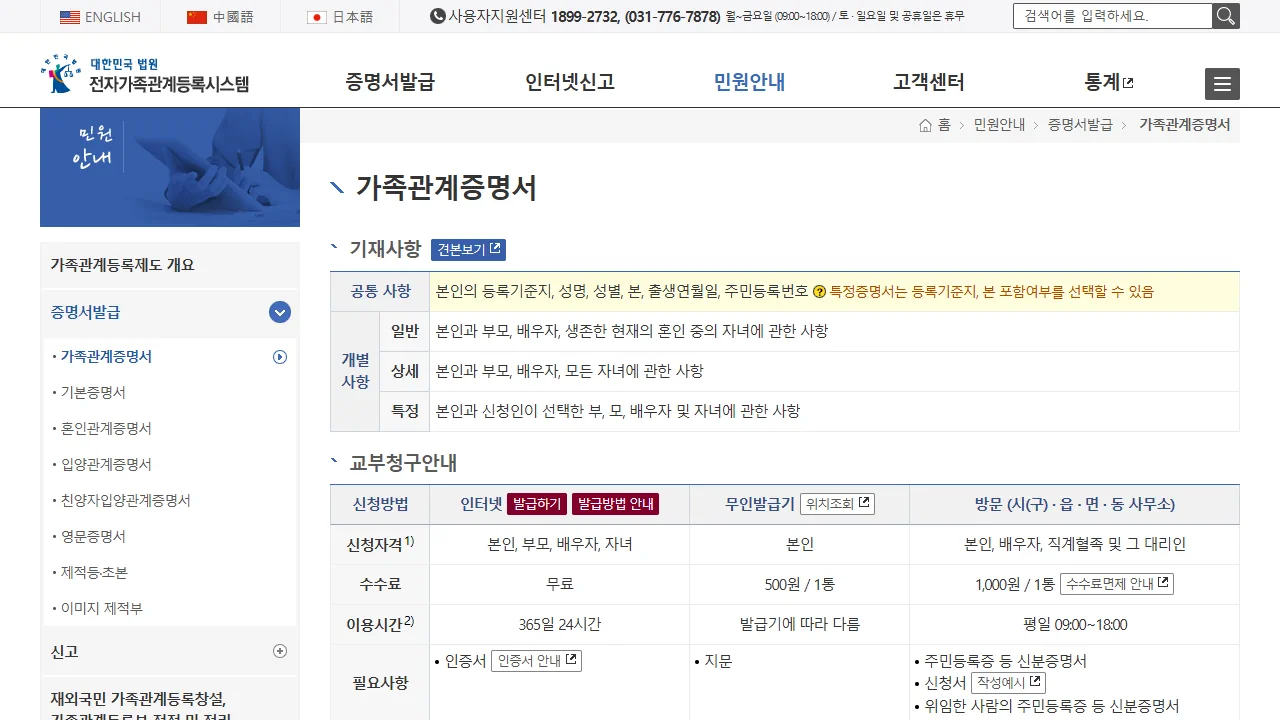Click arrow icon beside 가족관계증명서 sidebar item
1280x720 pixels.
tap(280, 356)
